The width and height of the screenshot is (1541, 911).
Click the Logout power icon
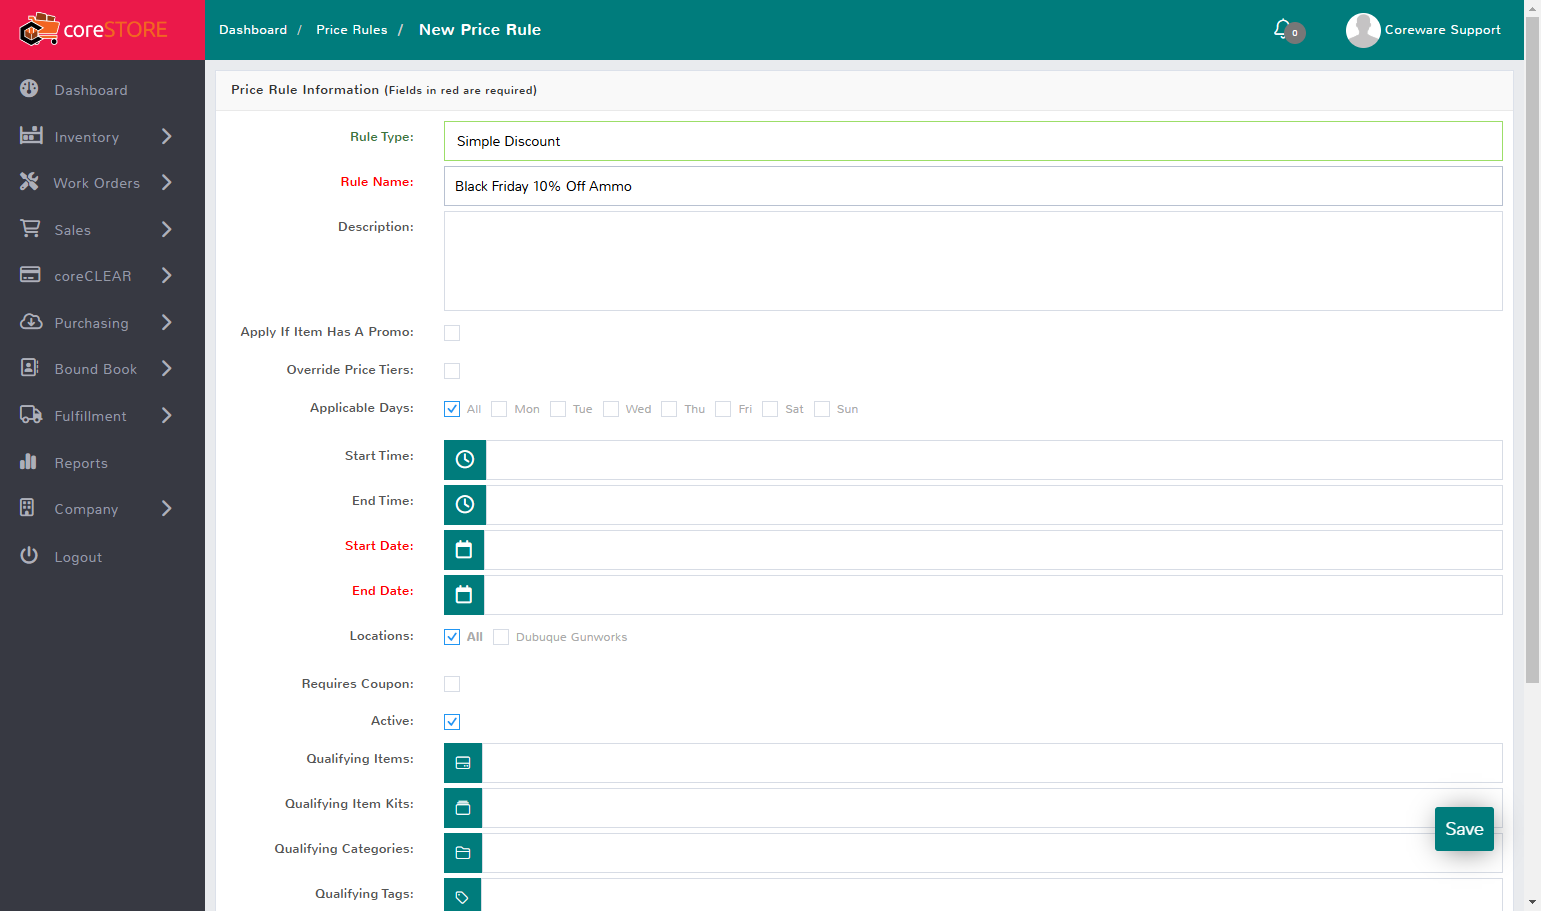pyautogui.click(x=29, y=556)
